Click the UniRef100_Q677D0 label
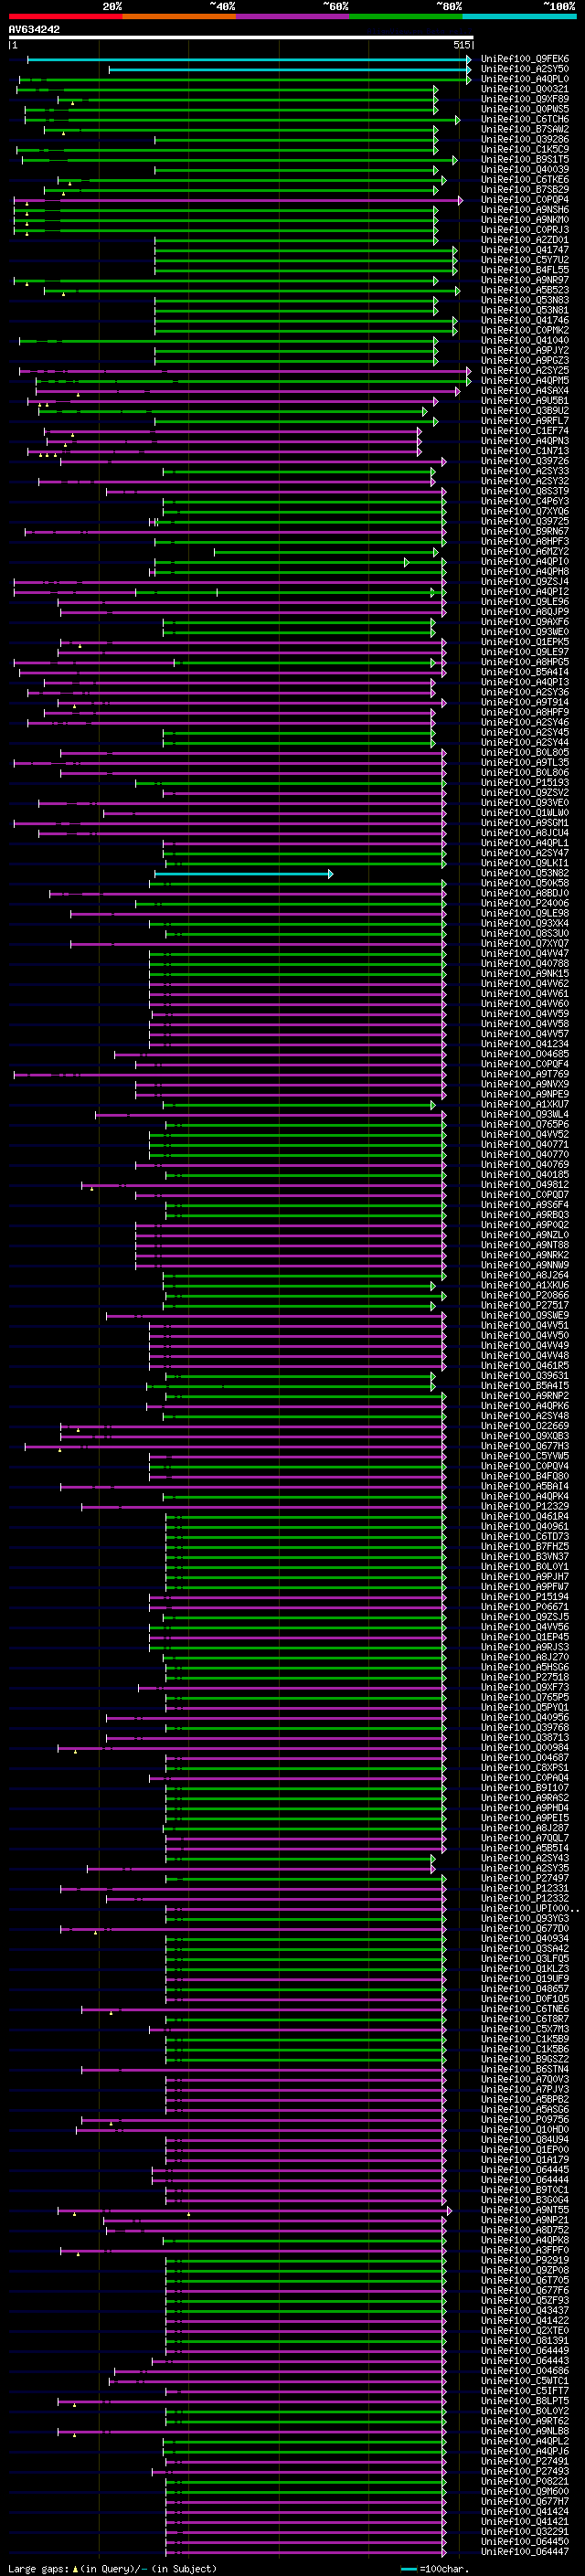 524,1929
